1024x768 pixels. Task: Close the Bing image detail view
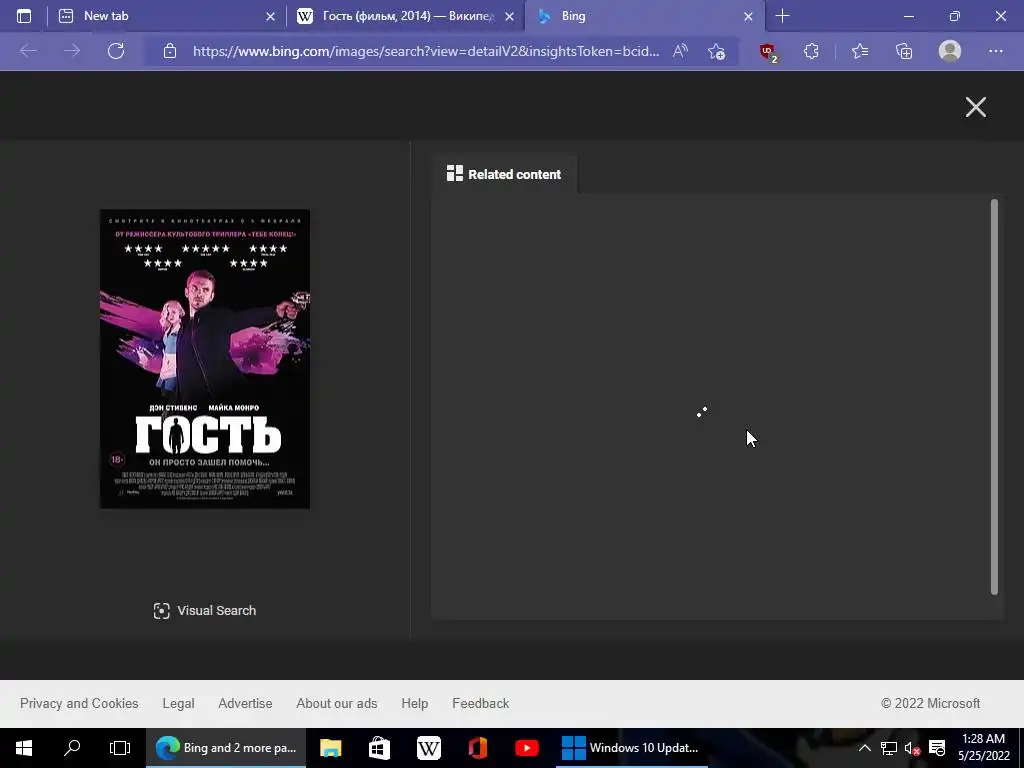click(976, 107)
